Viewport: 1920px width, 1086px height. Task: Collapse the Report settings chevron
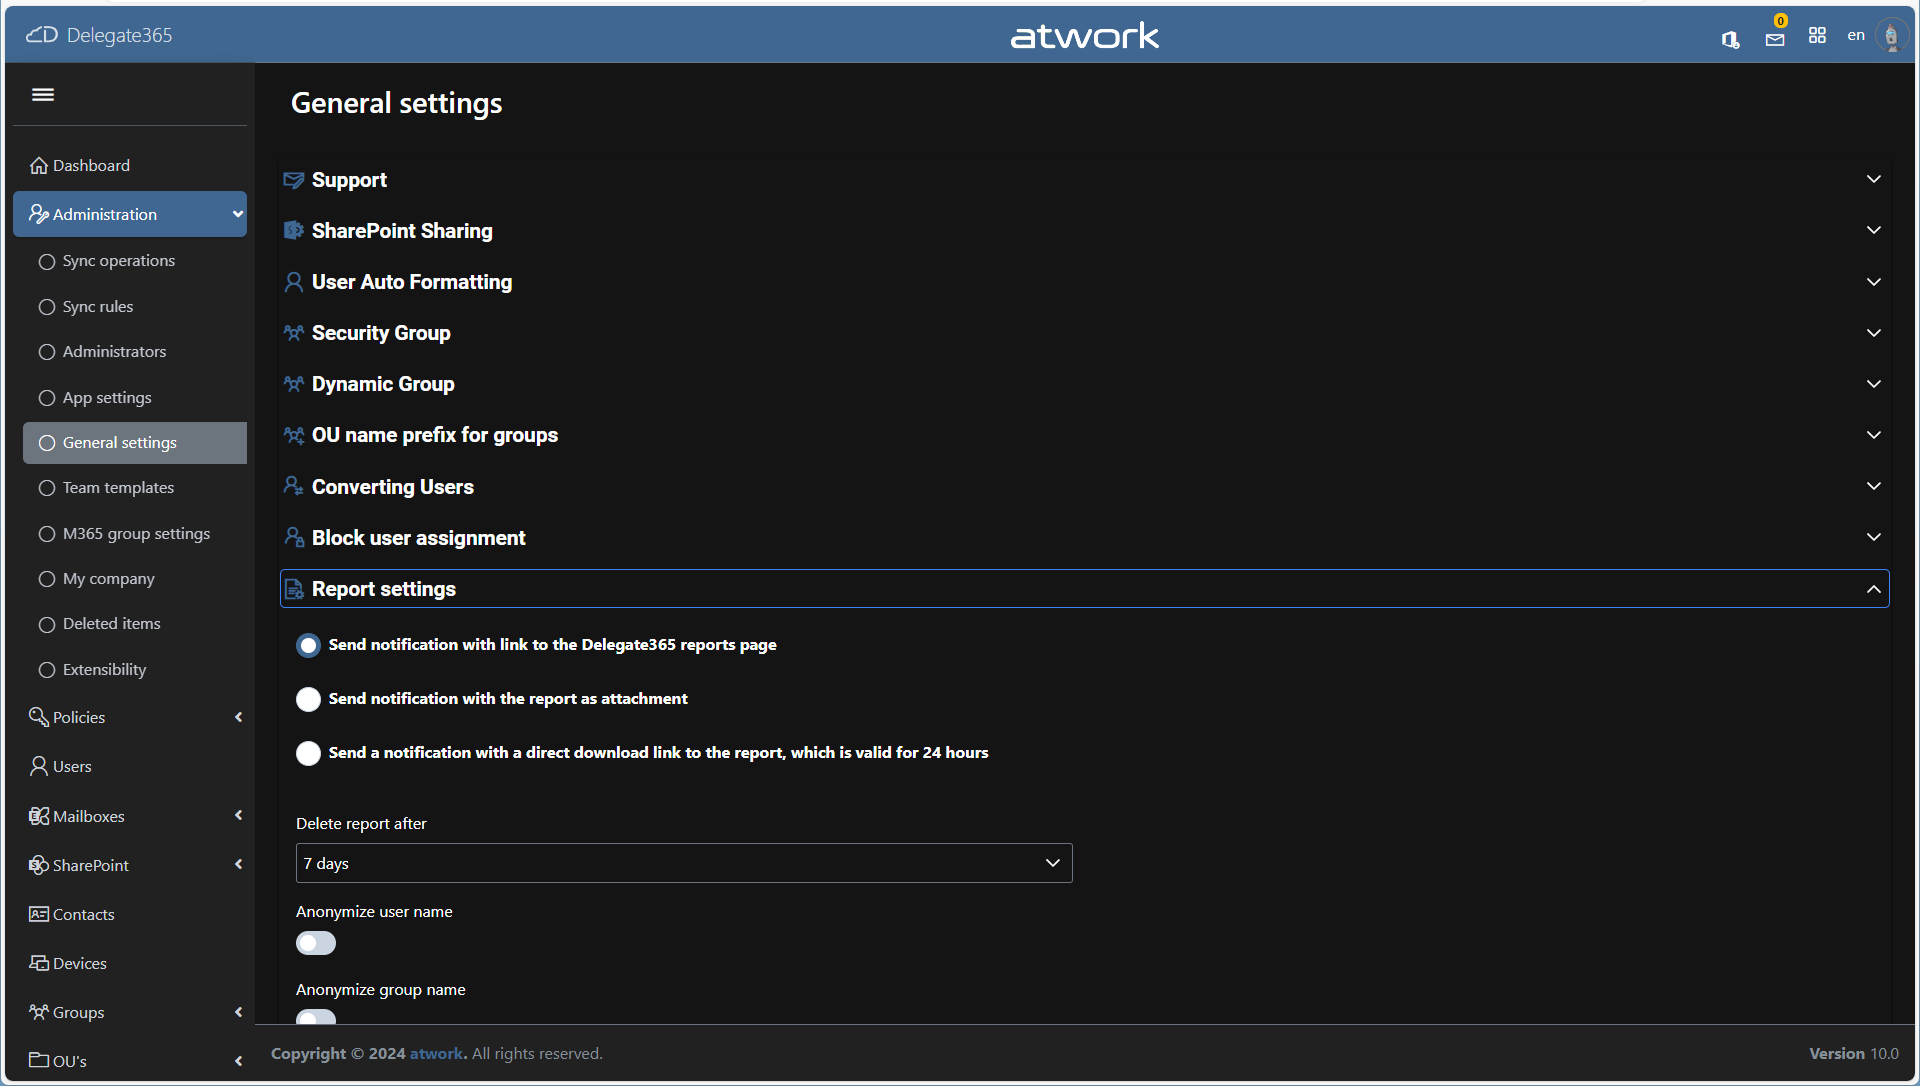point(1874,590)
